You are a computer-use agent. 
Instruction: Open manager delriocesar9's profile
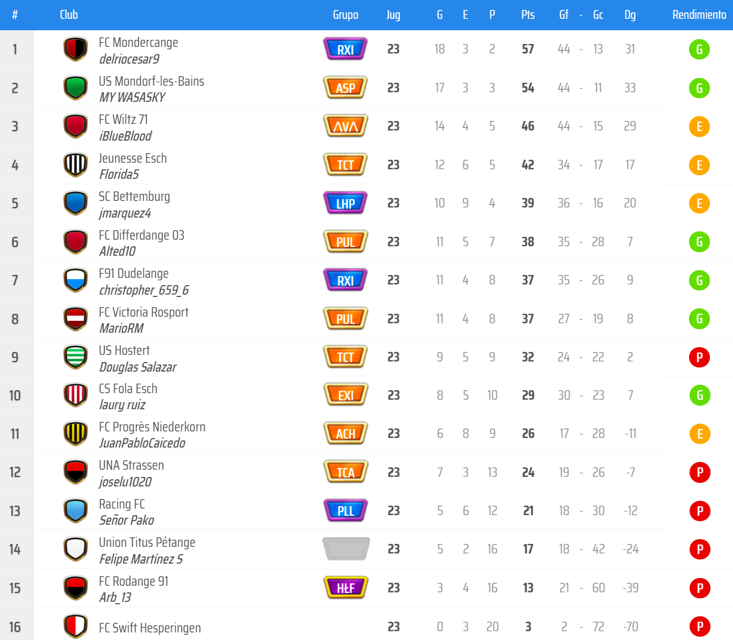point(129,59)
